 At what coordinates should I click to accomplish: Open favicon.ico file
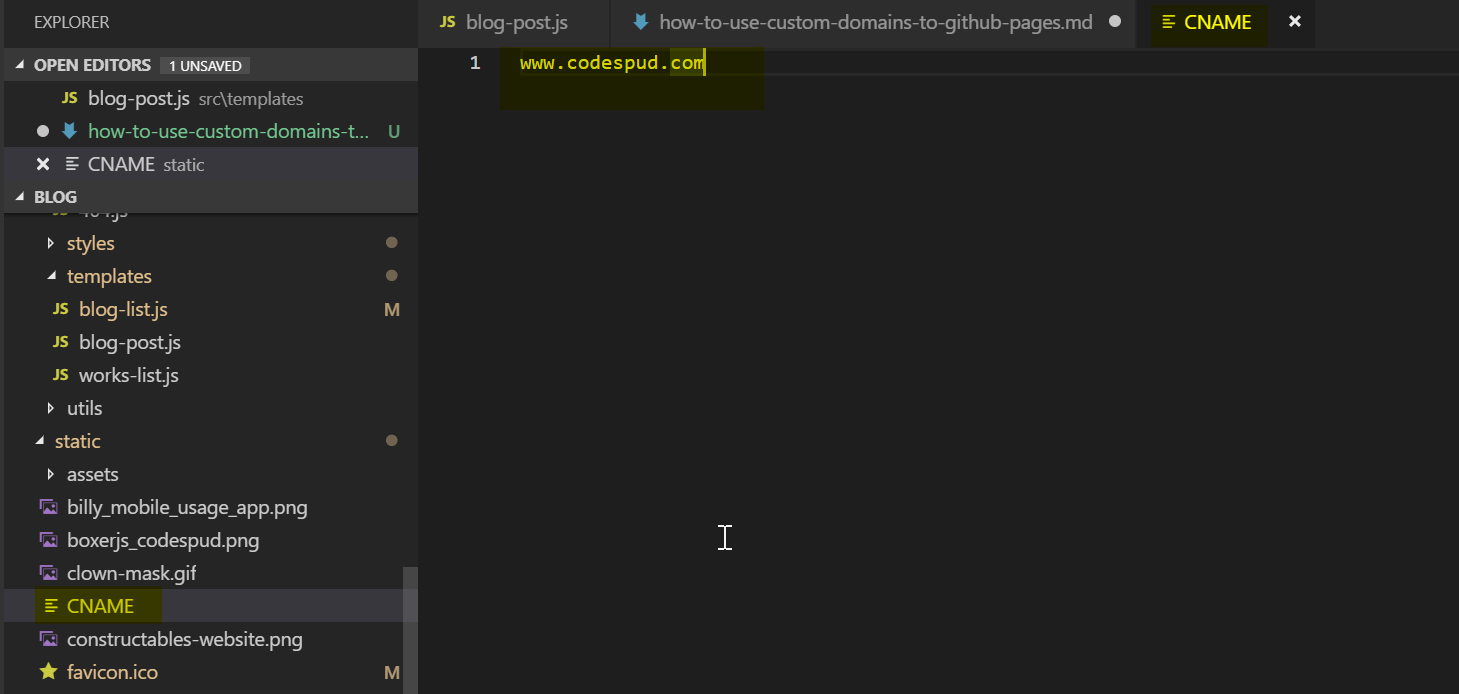pyautogui.click(x=112, y=672)
